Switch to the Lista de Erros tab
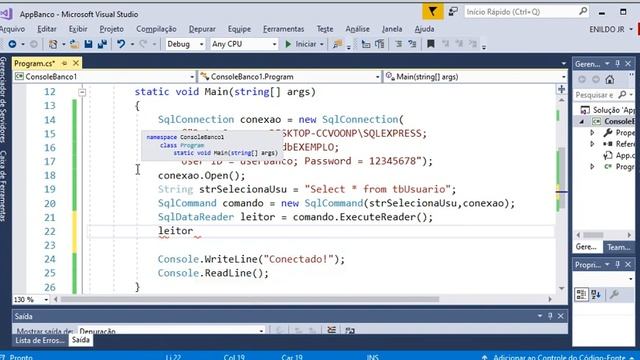Image resolution: width=640 pixels, height=360 pixels. point(40,340)
